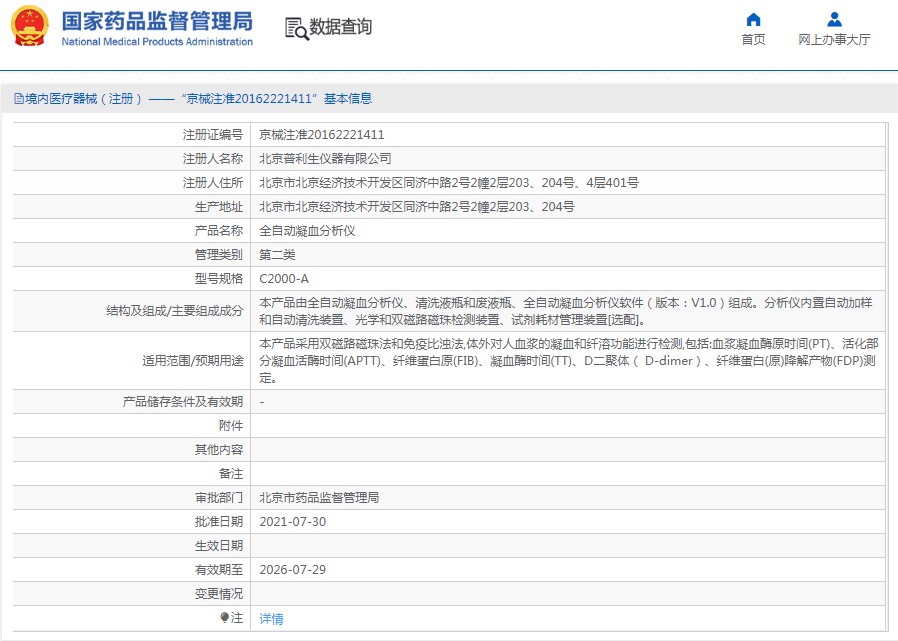The width and height of the screenshot is (898, 641).
Task: Click the 适用范围/预期用途 description text
Action: (x=569, y=361)
